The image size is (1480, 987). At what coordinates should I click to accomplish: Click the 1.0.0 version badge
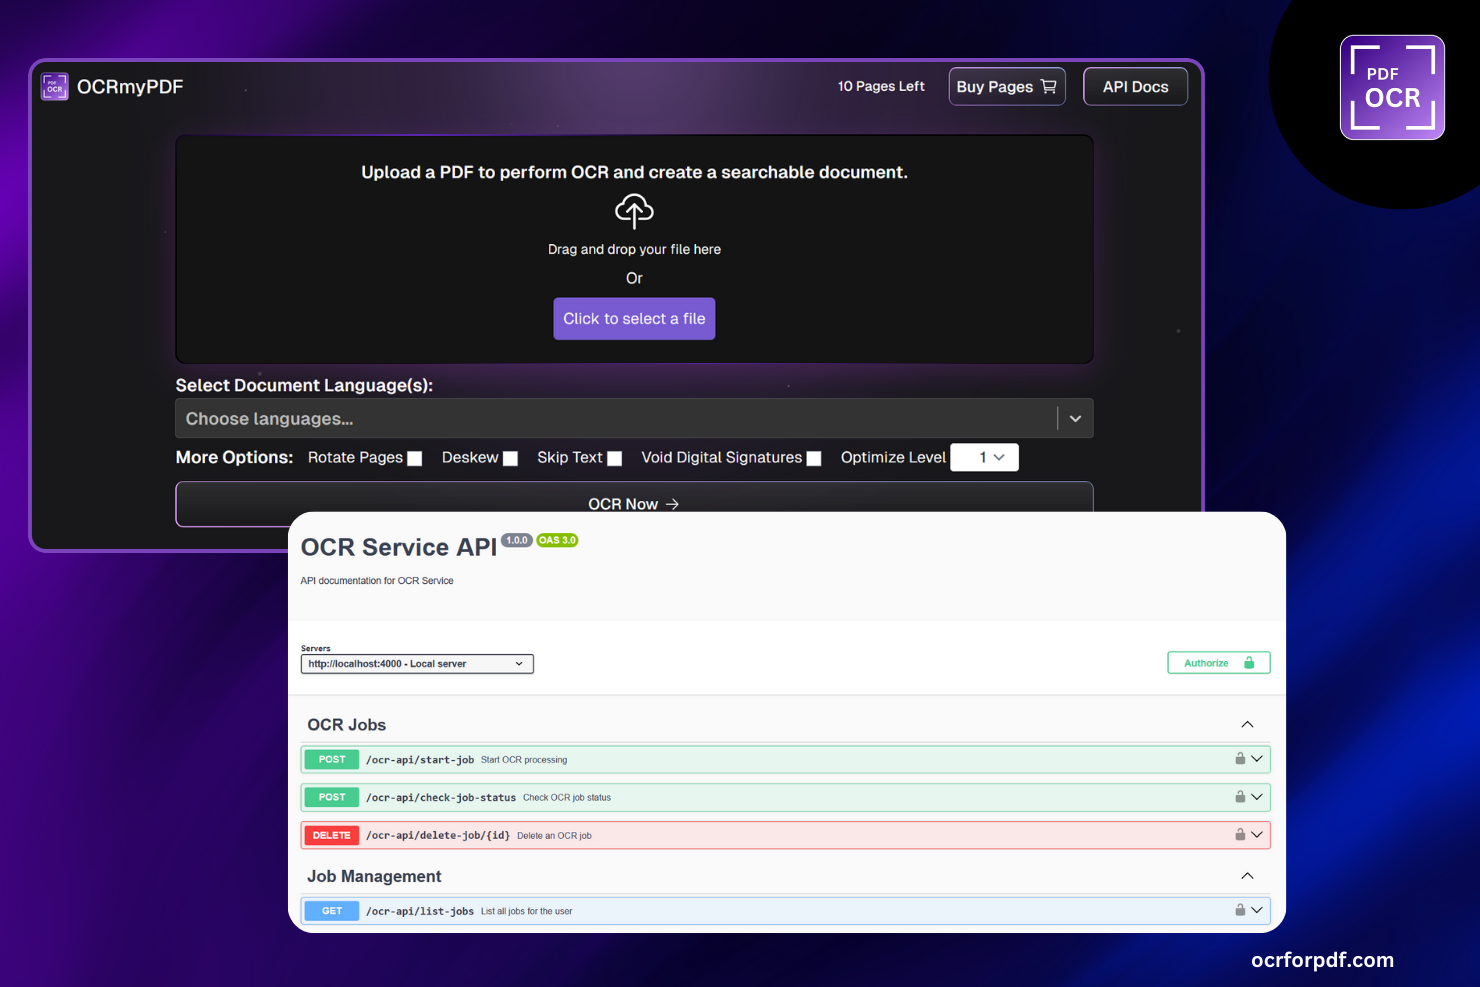[516, 540]
